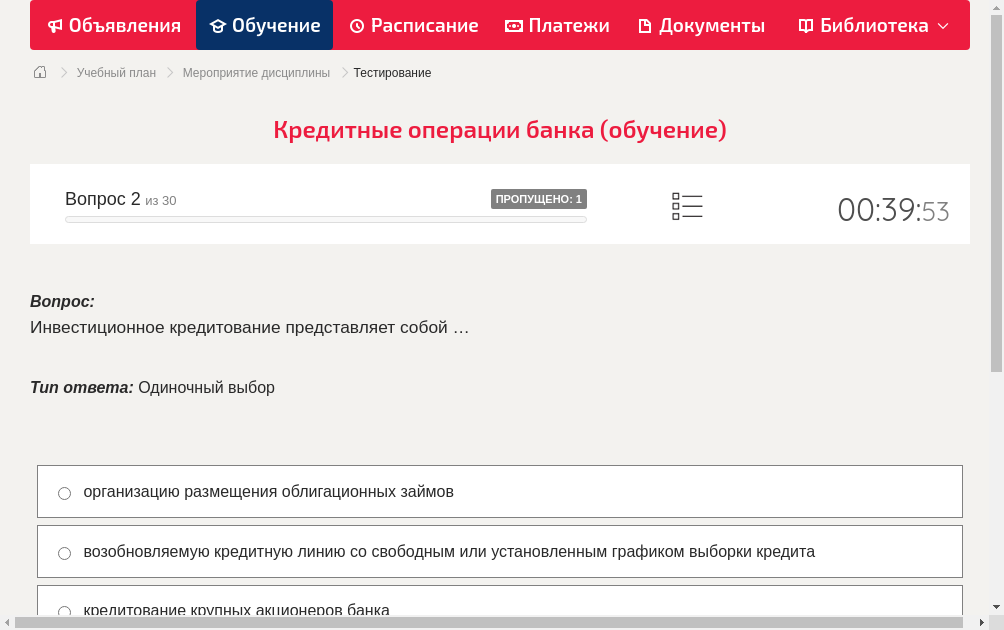Image resolution: width=1004 pixels, height=630 pixels.
Task: Select the graduation cap icon in Обучение
Action: pos(225,25)
